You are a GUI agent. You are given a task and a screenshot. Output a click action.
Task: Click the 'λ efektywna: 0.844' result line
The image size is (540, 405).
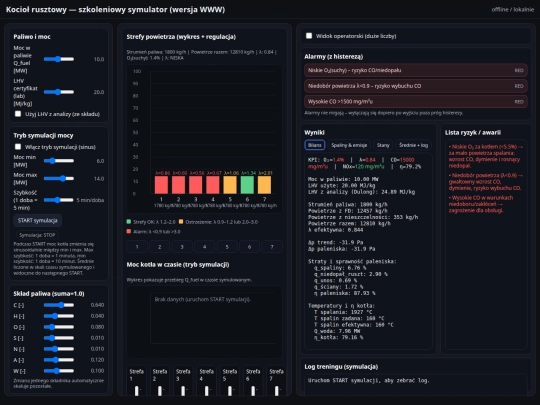[x=335, y=230]
